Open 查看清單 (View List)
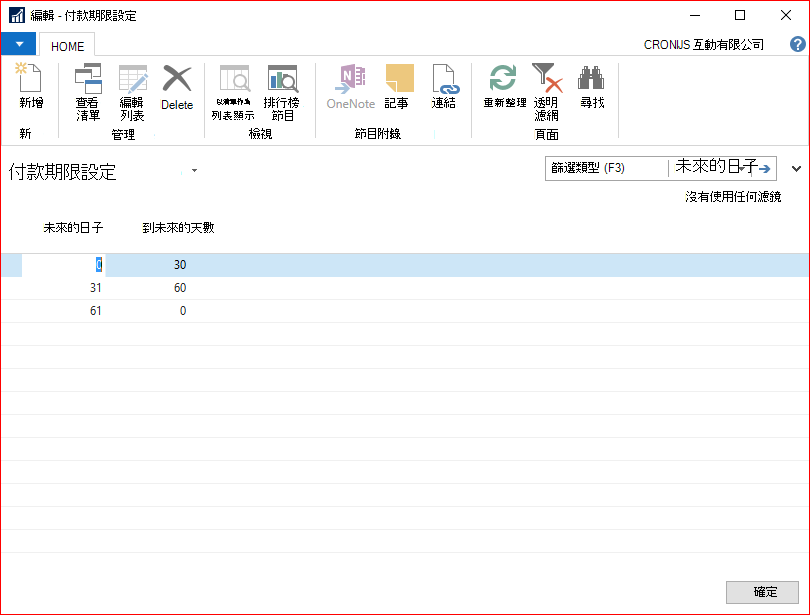Image resolution: width=810 pixels, height=615 pixels. [88, 92]
